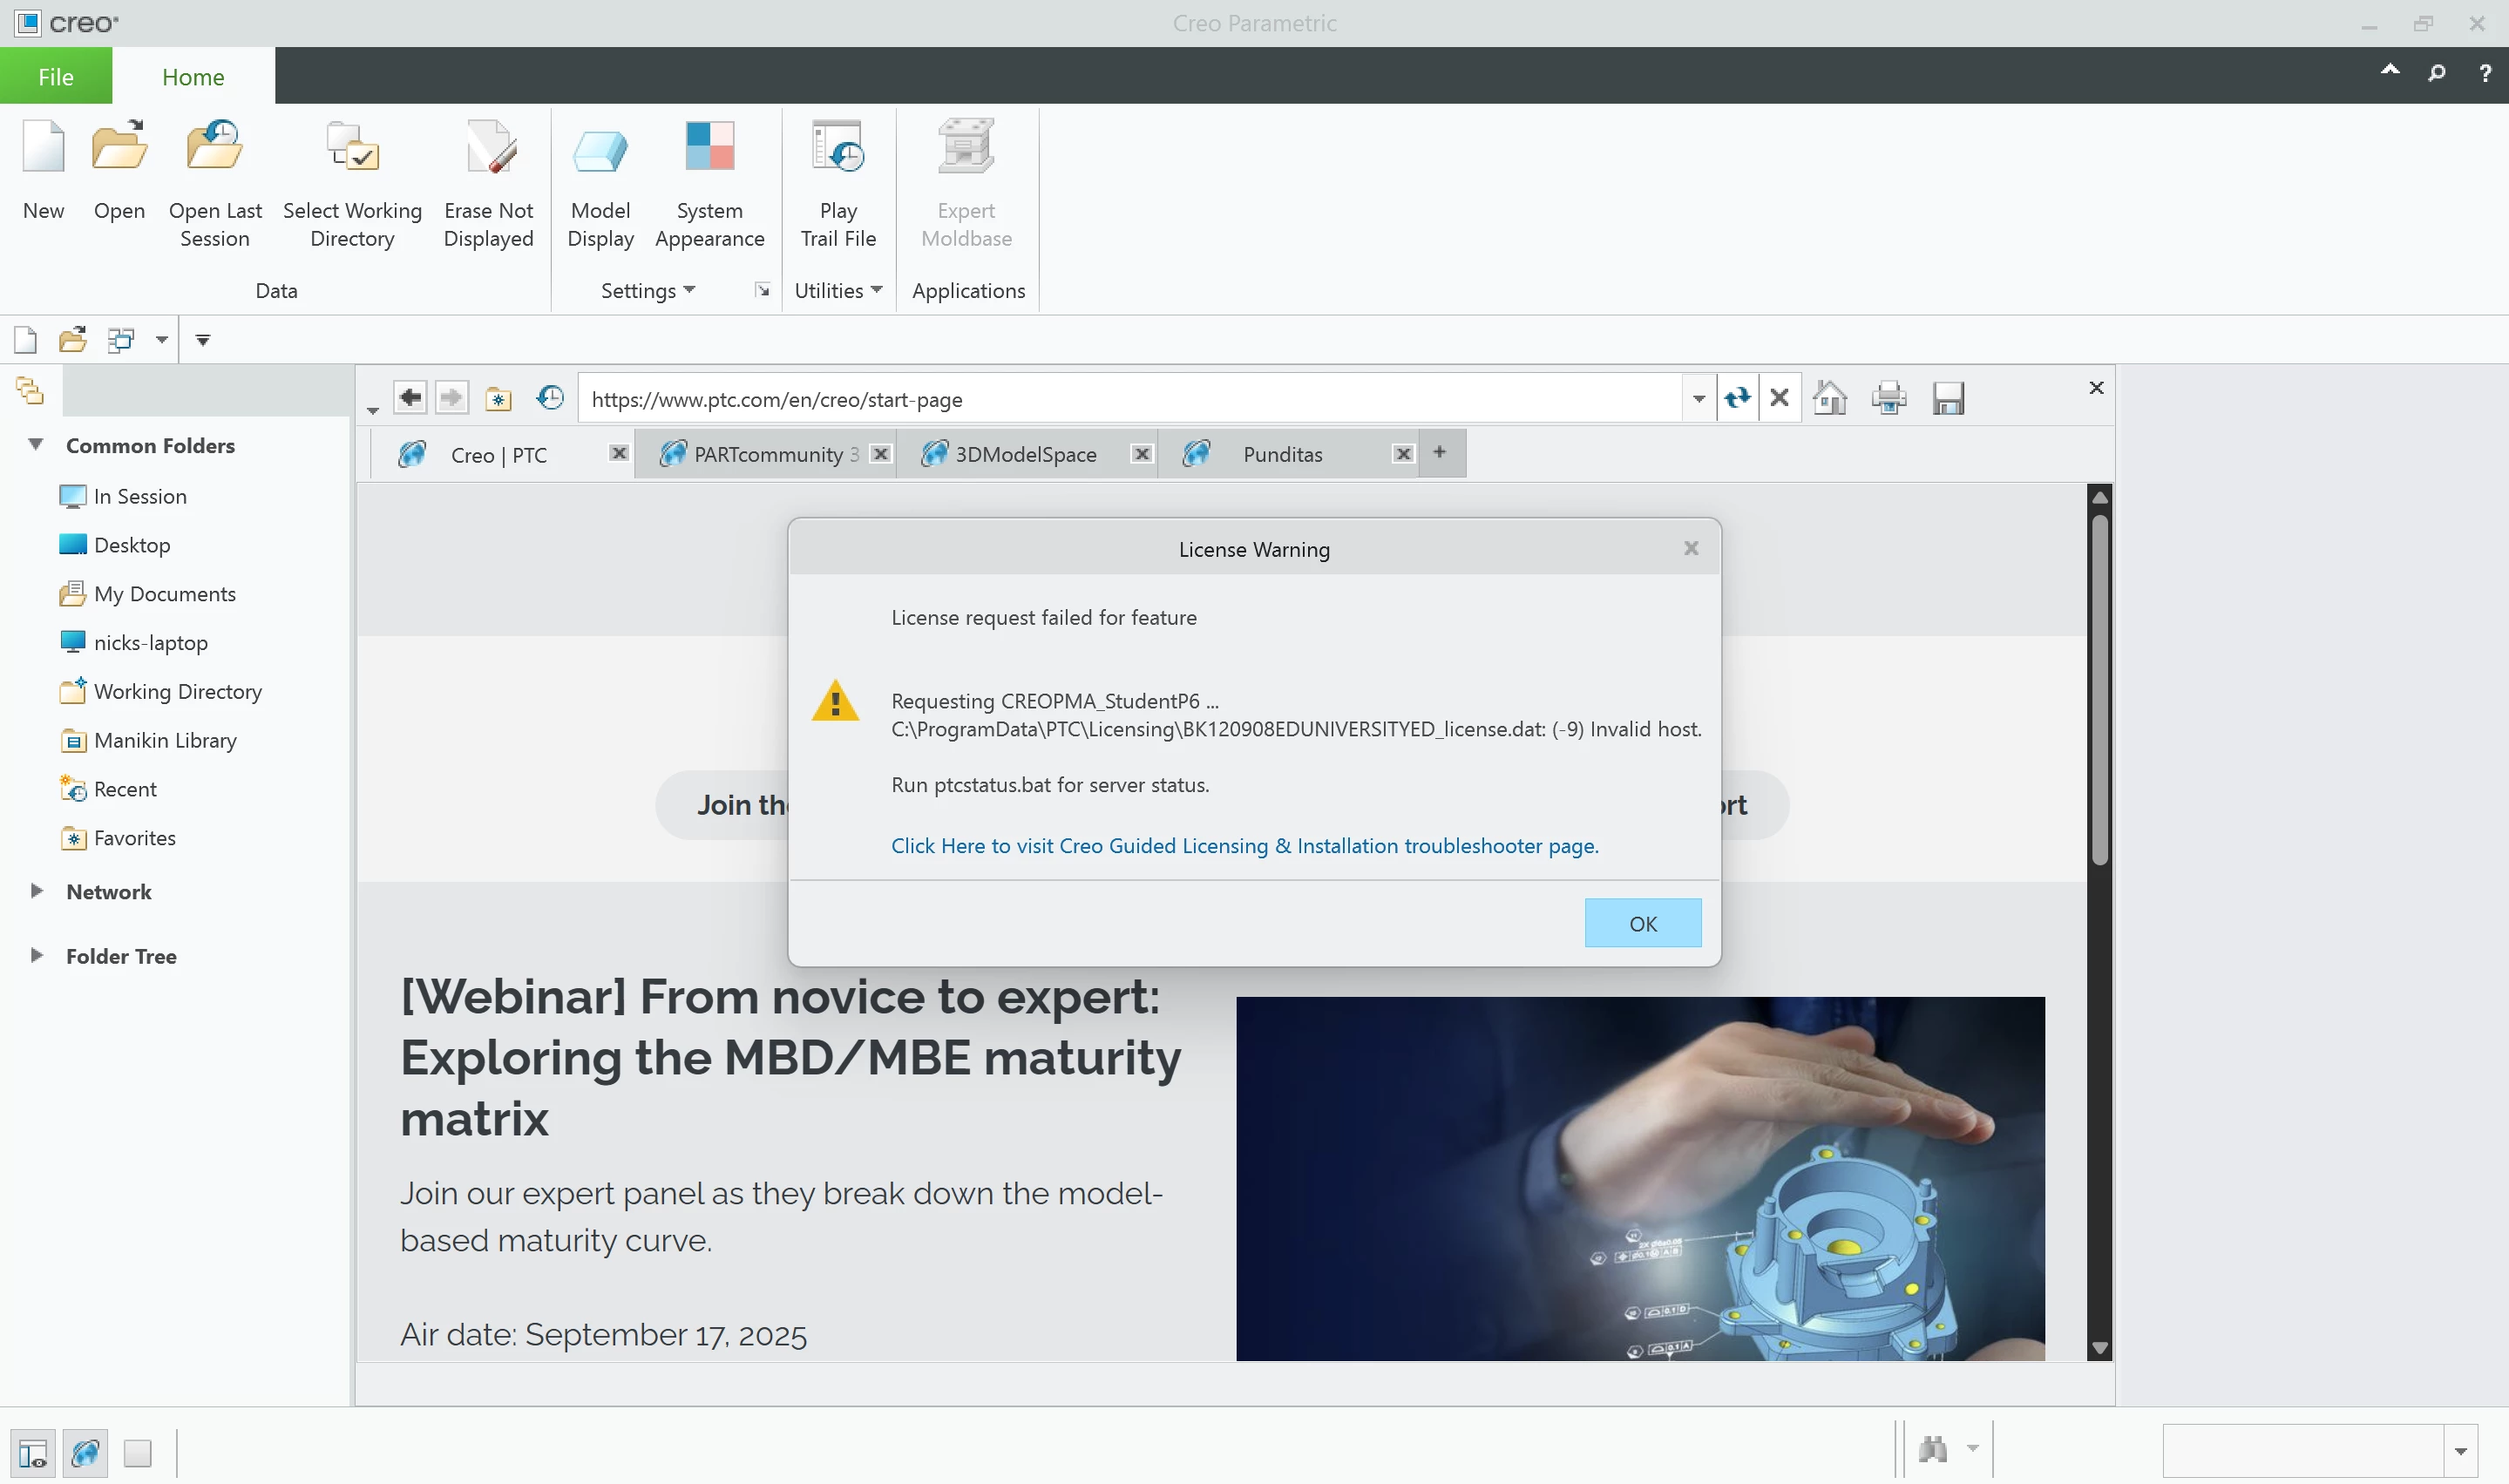Toggle the navigator panel display button
2509x1484 pixels.
pyautogui.click(x=33, y=1452)
